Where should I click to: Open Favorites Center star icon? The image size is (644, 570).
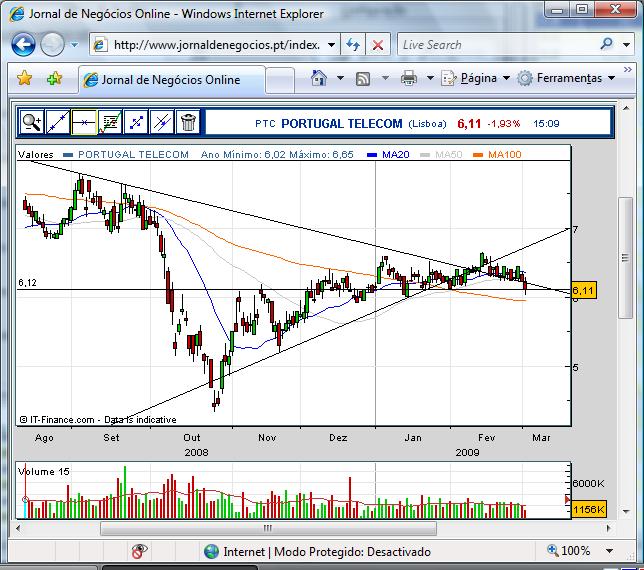[24, 78]
